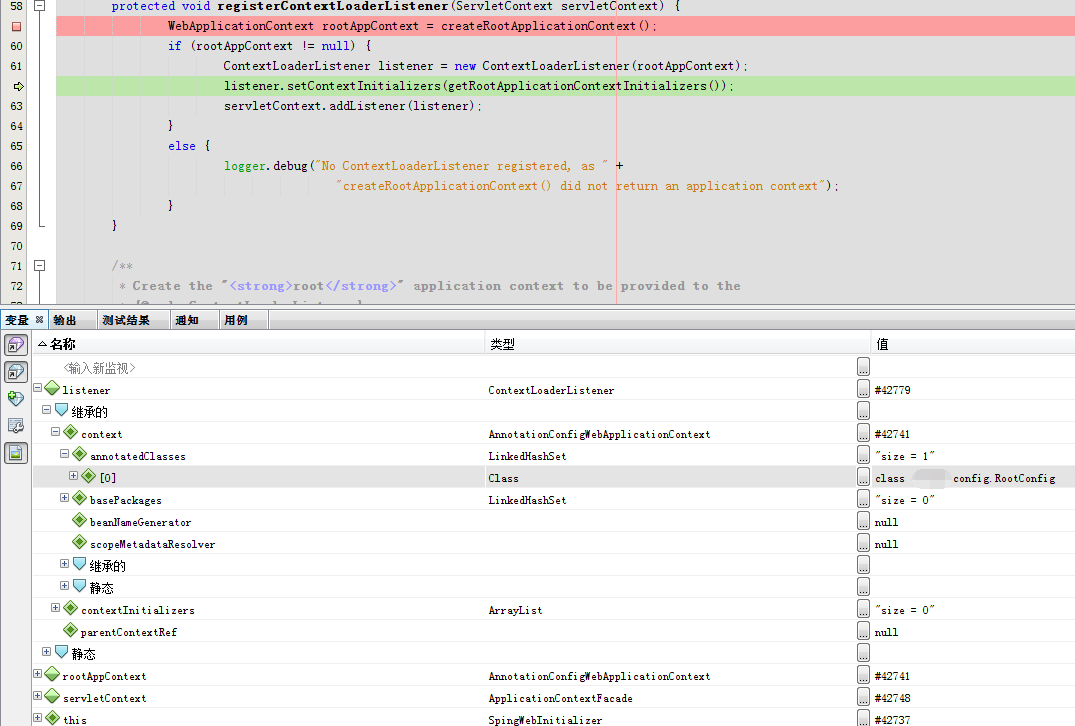Image resolution: width=1075 pixels, height=726 pixels.
Task: Click the first debugger sidebar icon in variables panel
Action: pos(16,345)
